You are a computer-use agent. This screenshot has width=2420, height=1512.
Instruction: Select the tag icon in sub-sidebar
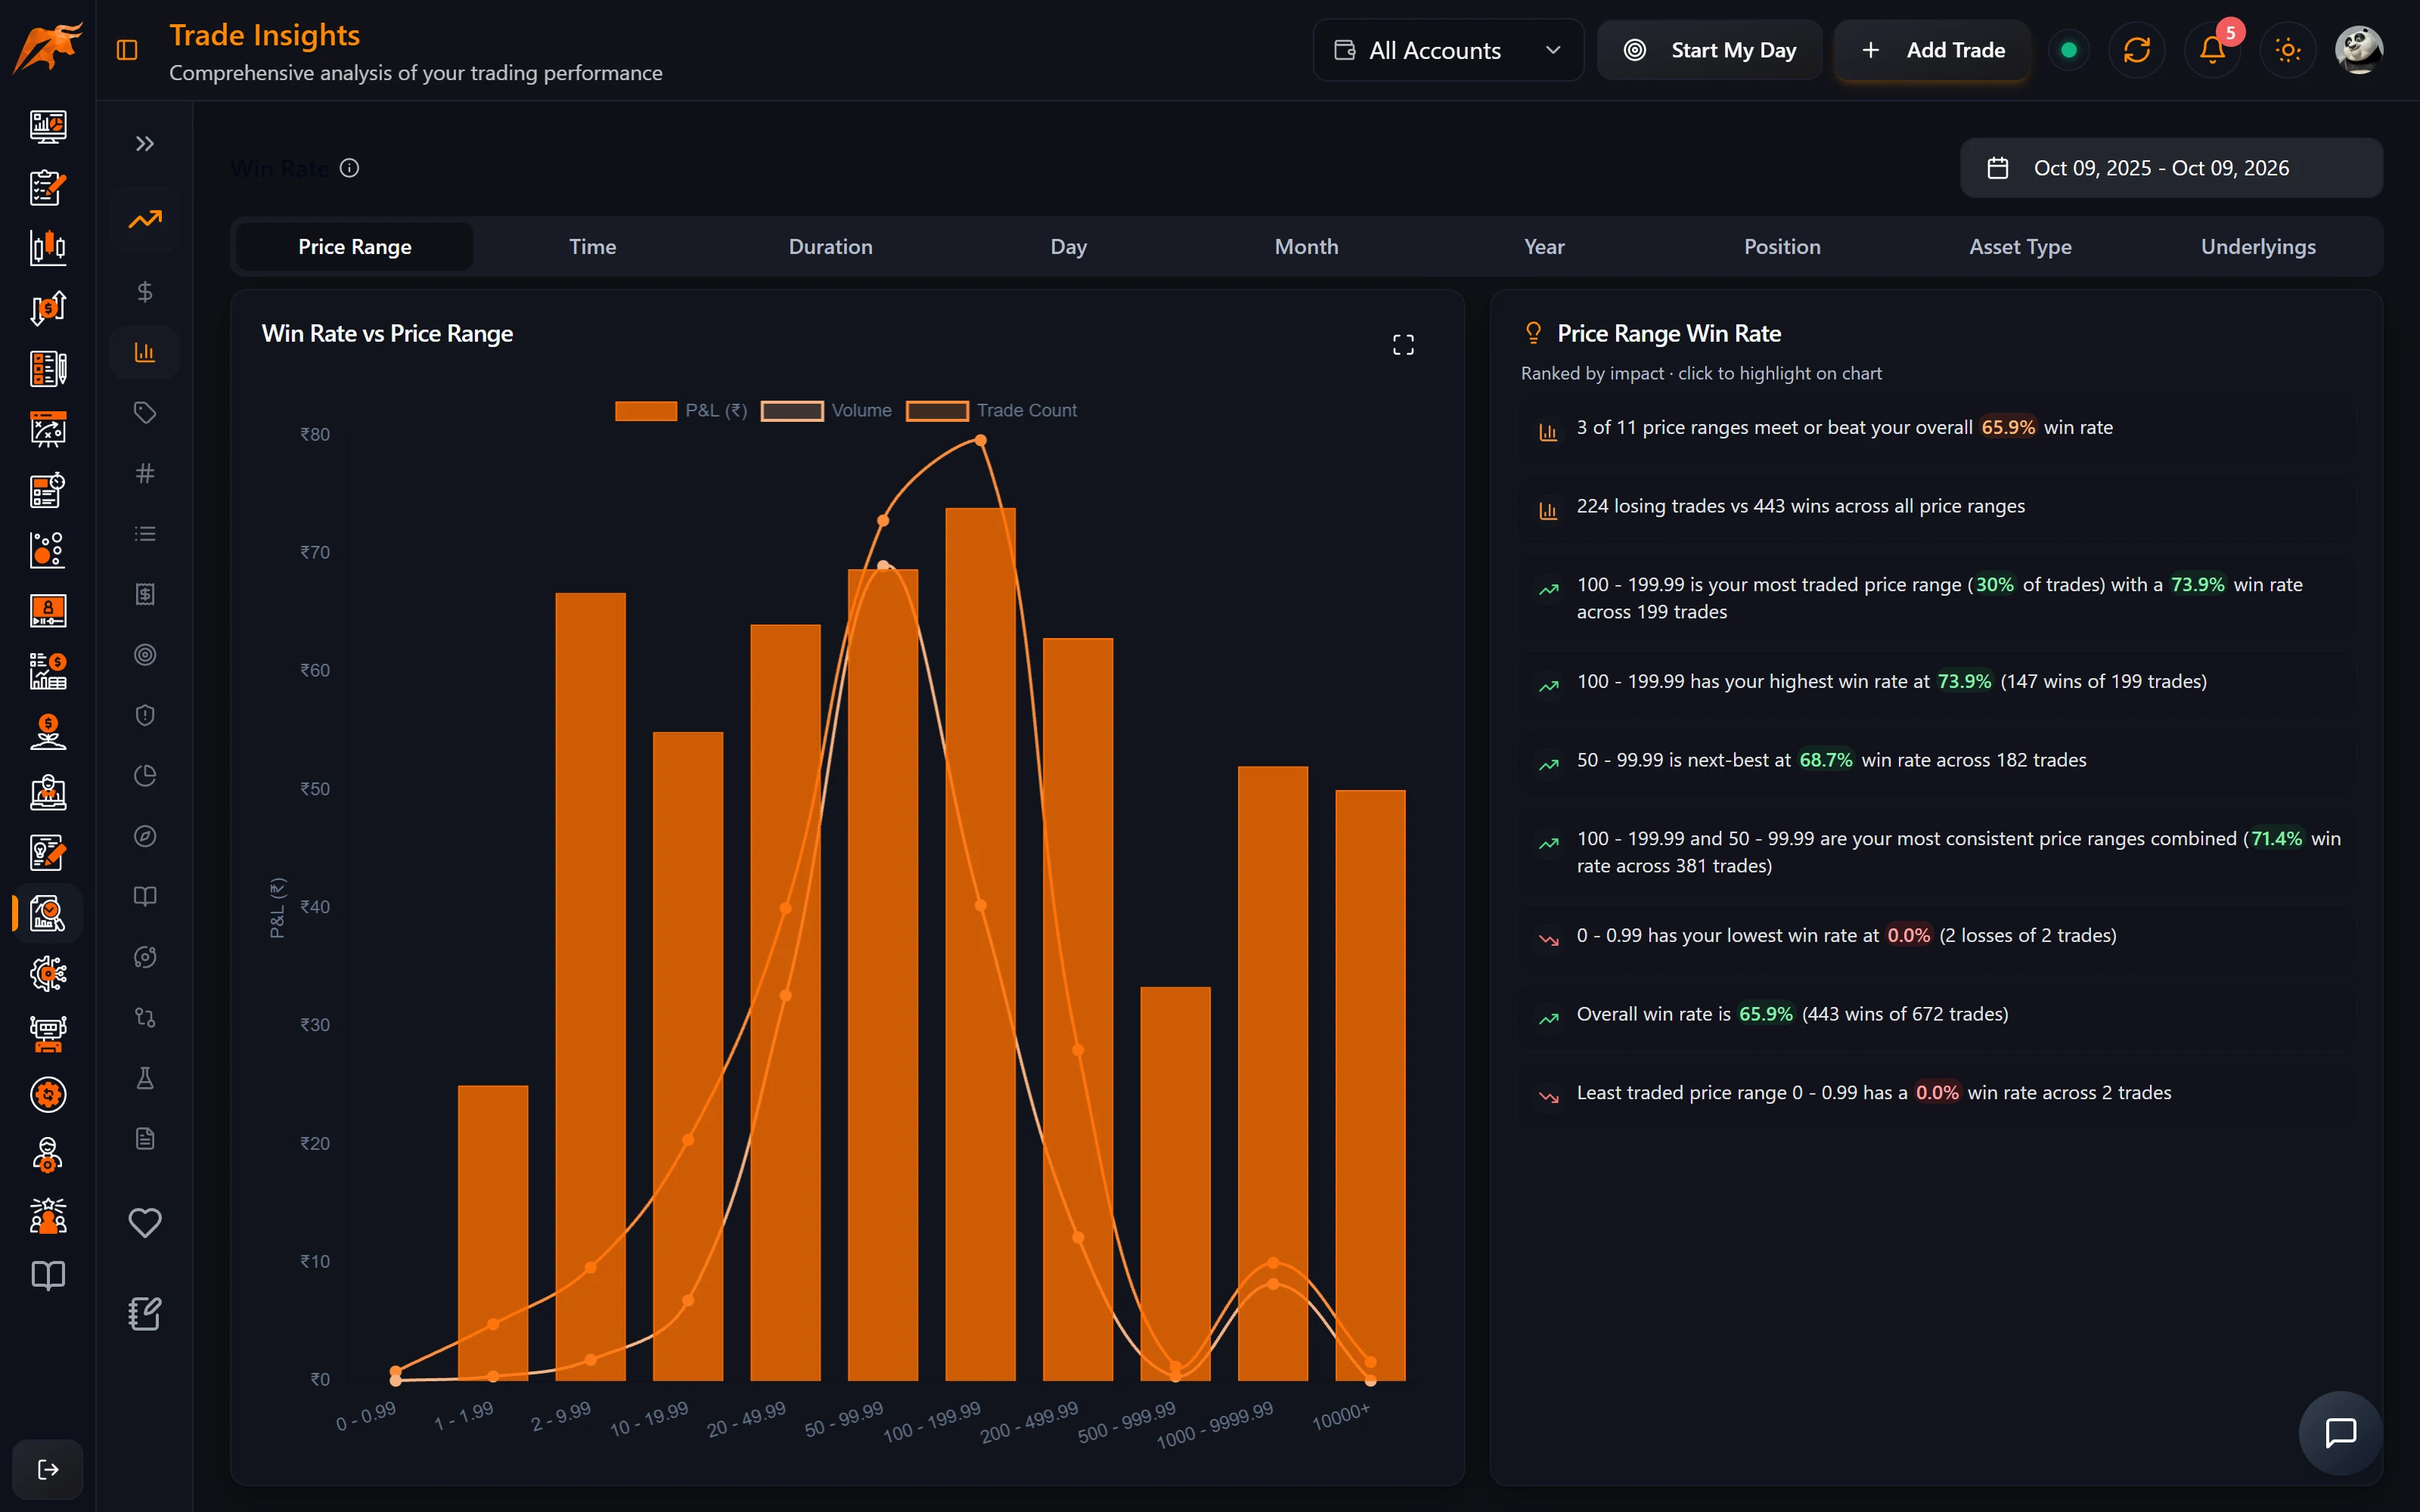click(x=145, y=413)
